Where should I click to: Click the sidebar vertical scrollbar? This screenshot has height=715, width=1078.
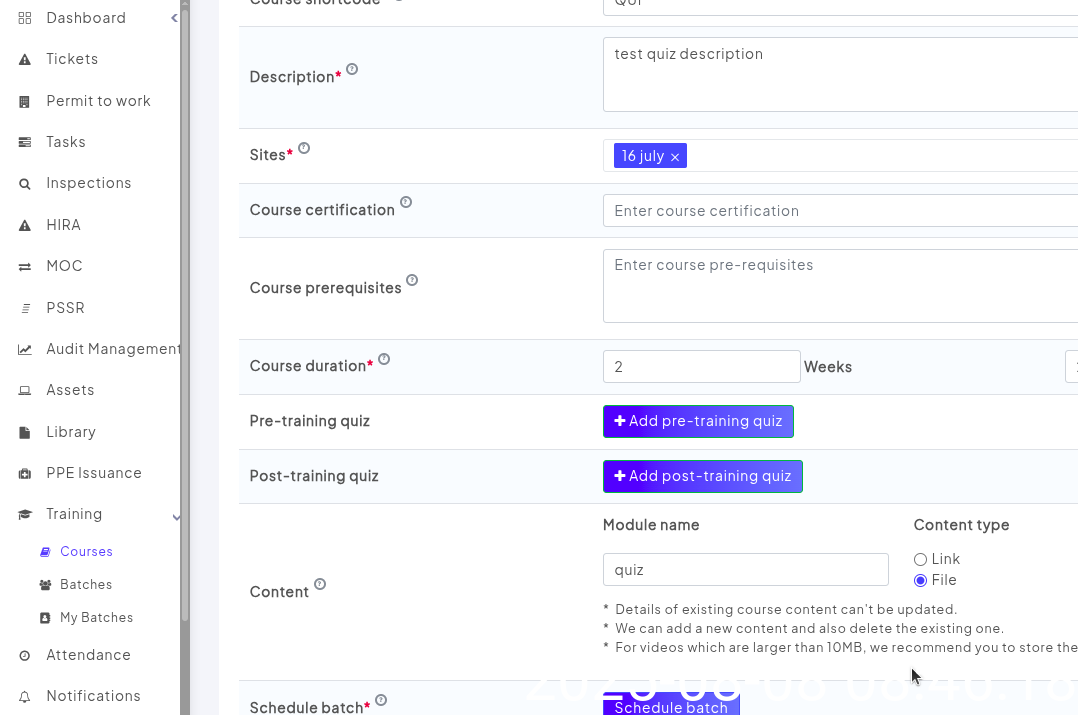pyautogui.click(x=185, y=300)
